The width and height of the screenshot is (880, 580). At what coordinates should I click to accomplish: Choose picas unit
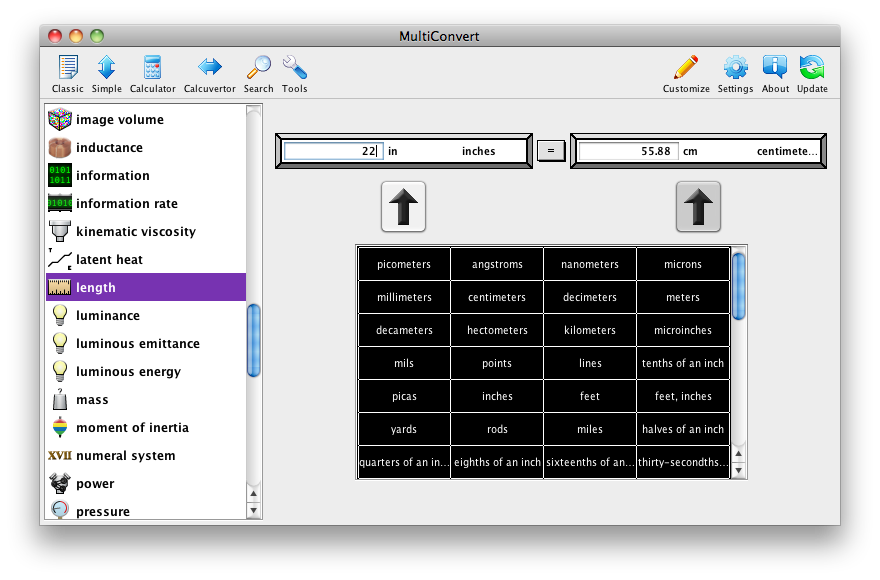(404, 396)
